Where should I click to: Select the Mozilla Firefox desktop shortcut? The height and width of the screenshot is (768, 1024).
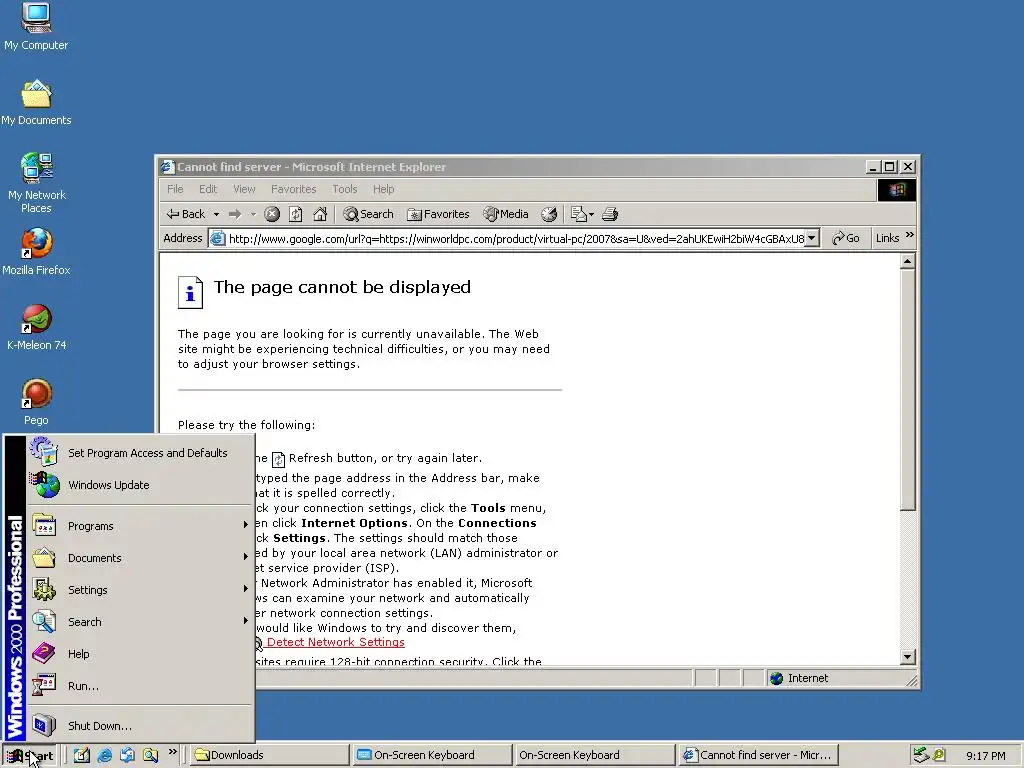(x=36, y=252)
